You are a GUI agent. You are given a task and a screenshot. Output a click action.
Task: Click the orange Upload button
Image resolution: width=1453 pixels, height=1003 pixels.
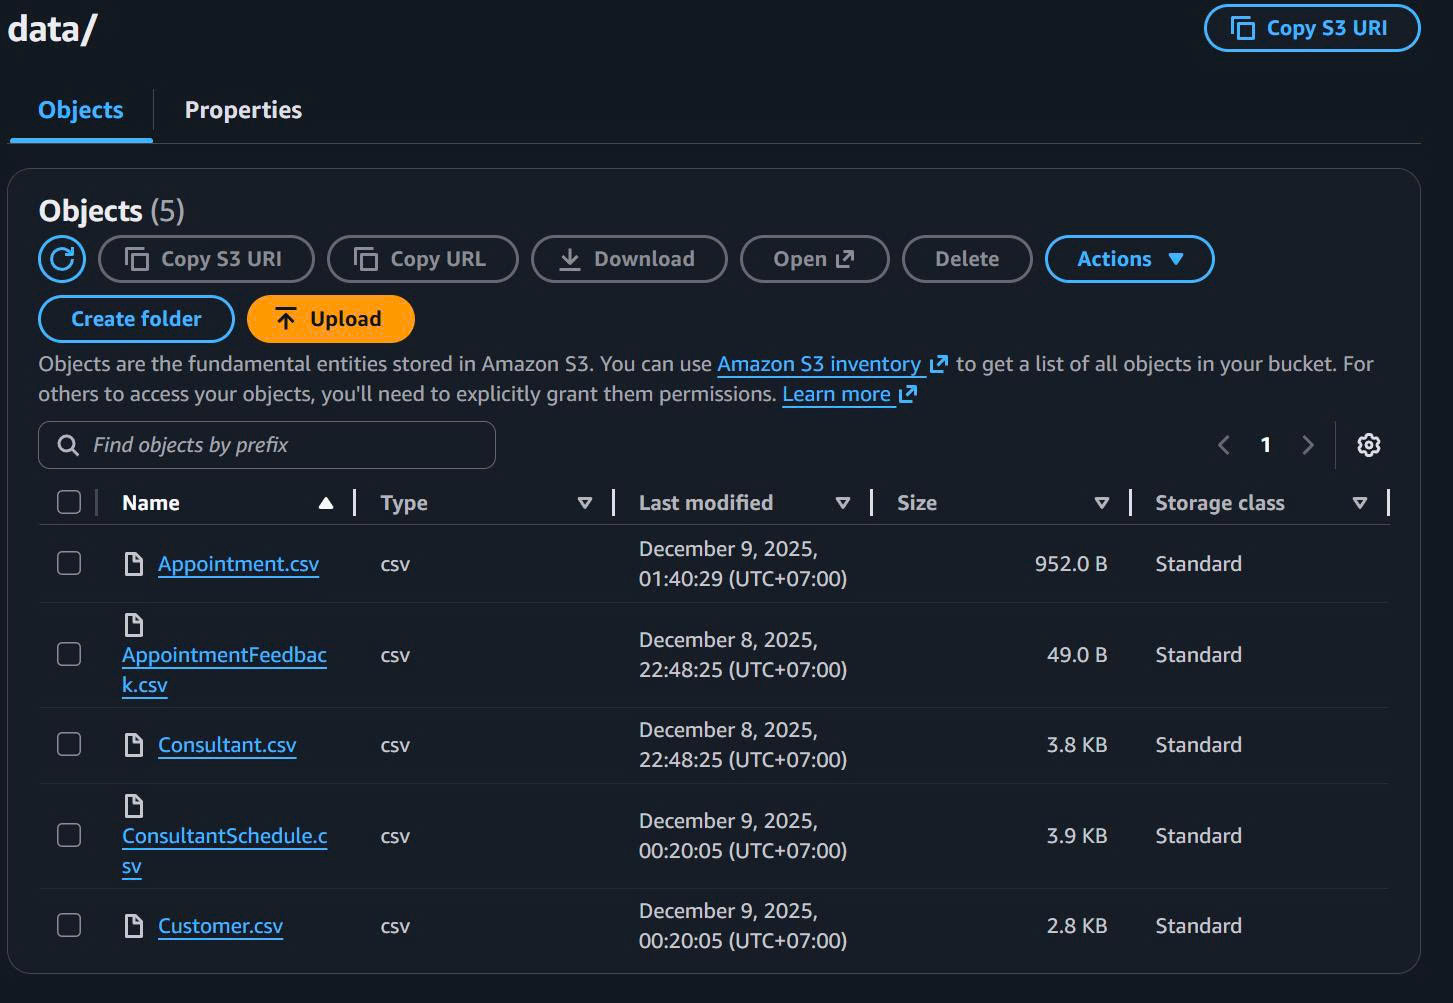tap(330, 319)
